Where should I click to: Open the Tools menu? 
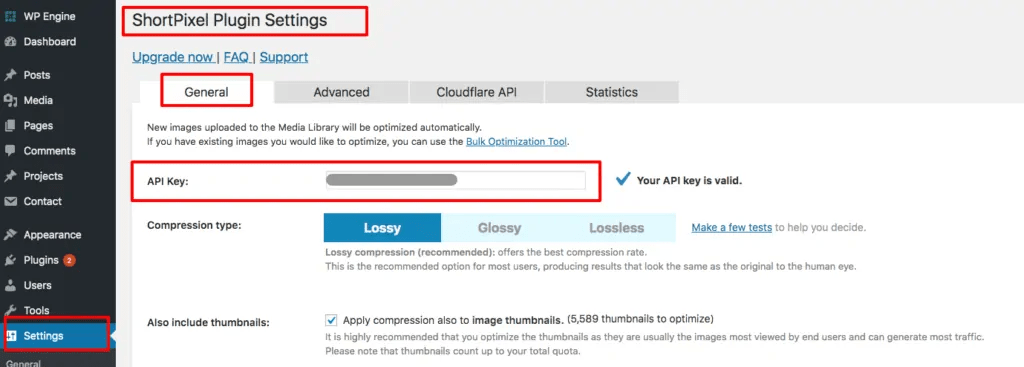pyautogui.click(x=37, y=310)
